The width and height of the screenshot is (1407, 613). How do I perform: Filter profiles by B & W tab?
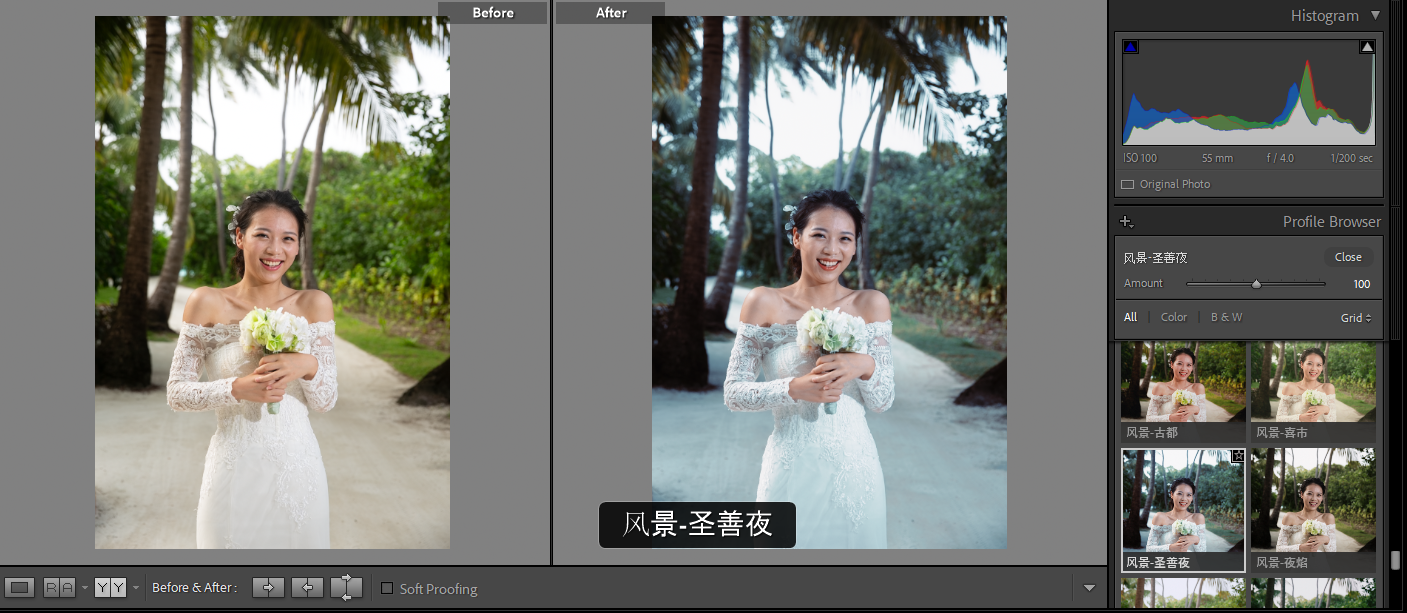point(1226,318)
